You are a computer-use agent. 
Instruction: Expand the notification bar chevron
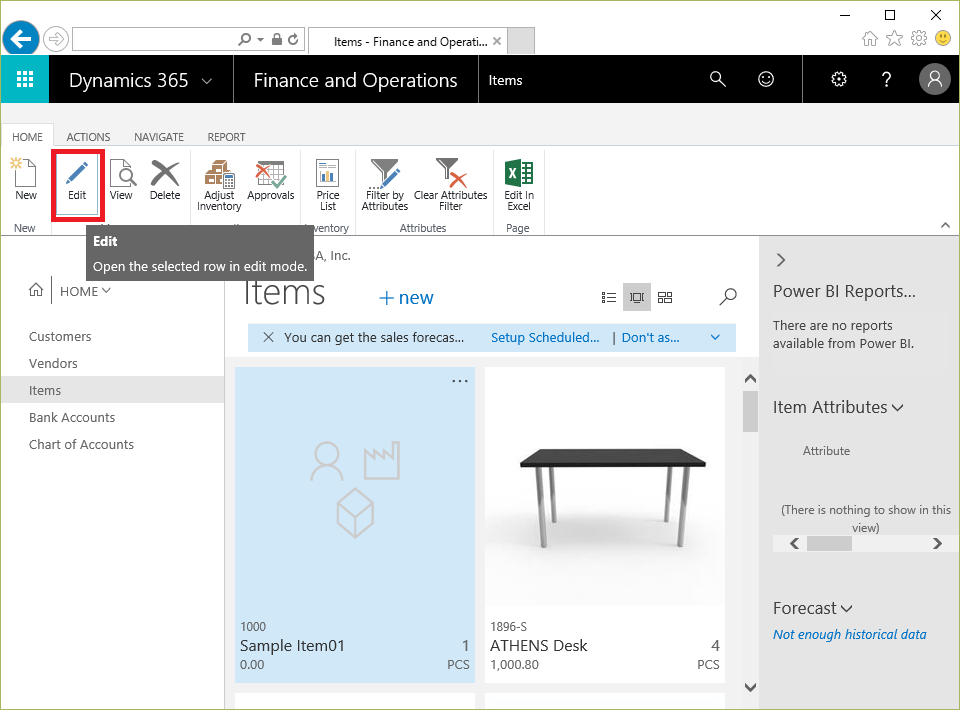point(715,337)
